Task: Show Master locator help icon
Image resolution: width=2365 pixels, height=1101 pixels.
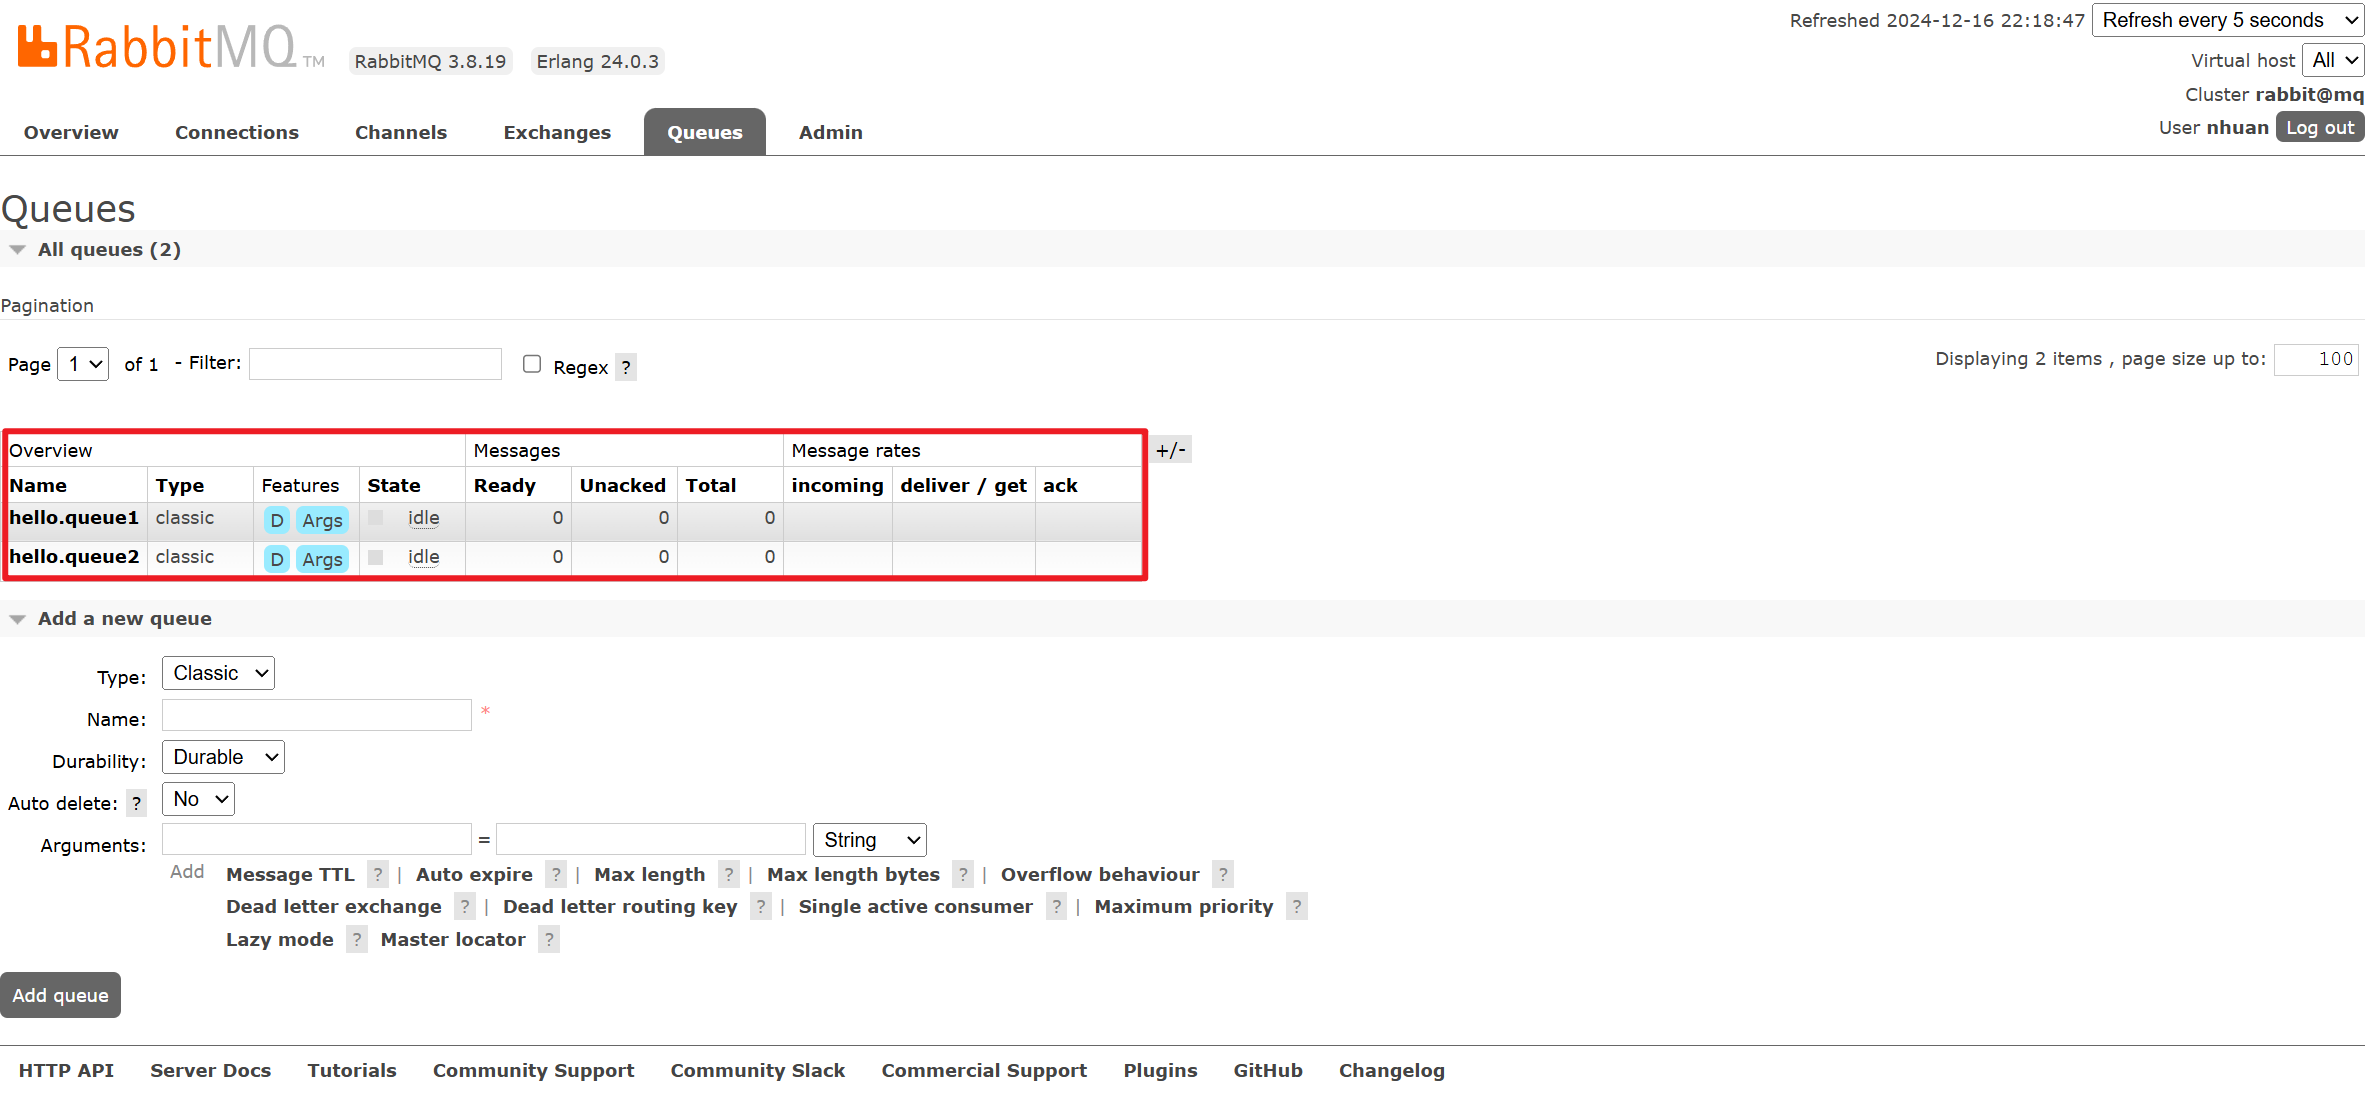Action: pyautogui.click(x=549, y=939)
